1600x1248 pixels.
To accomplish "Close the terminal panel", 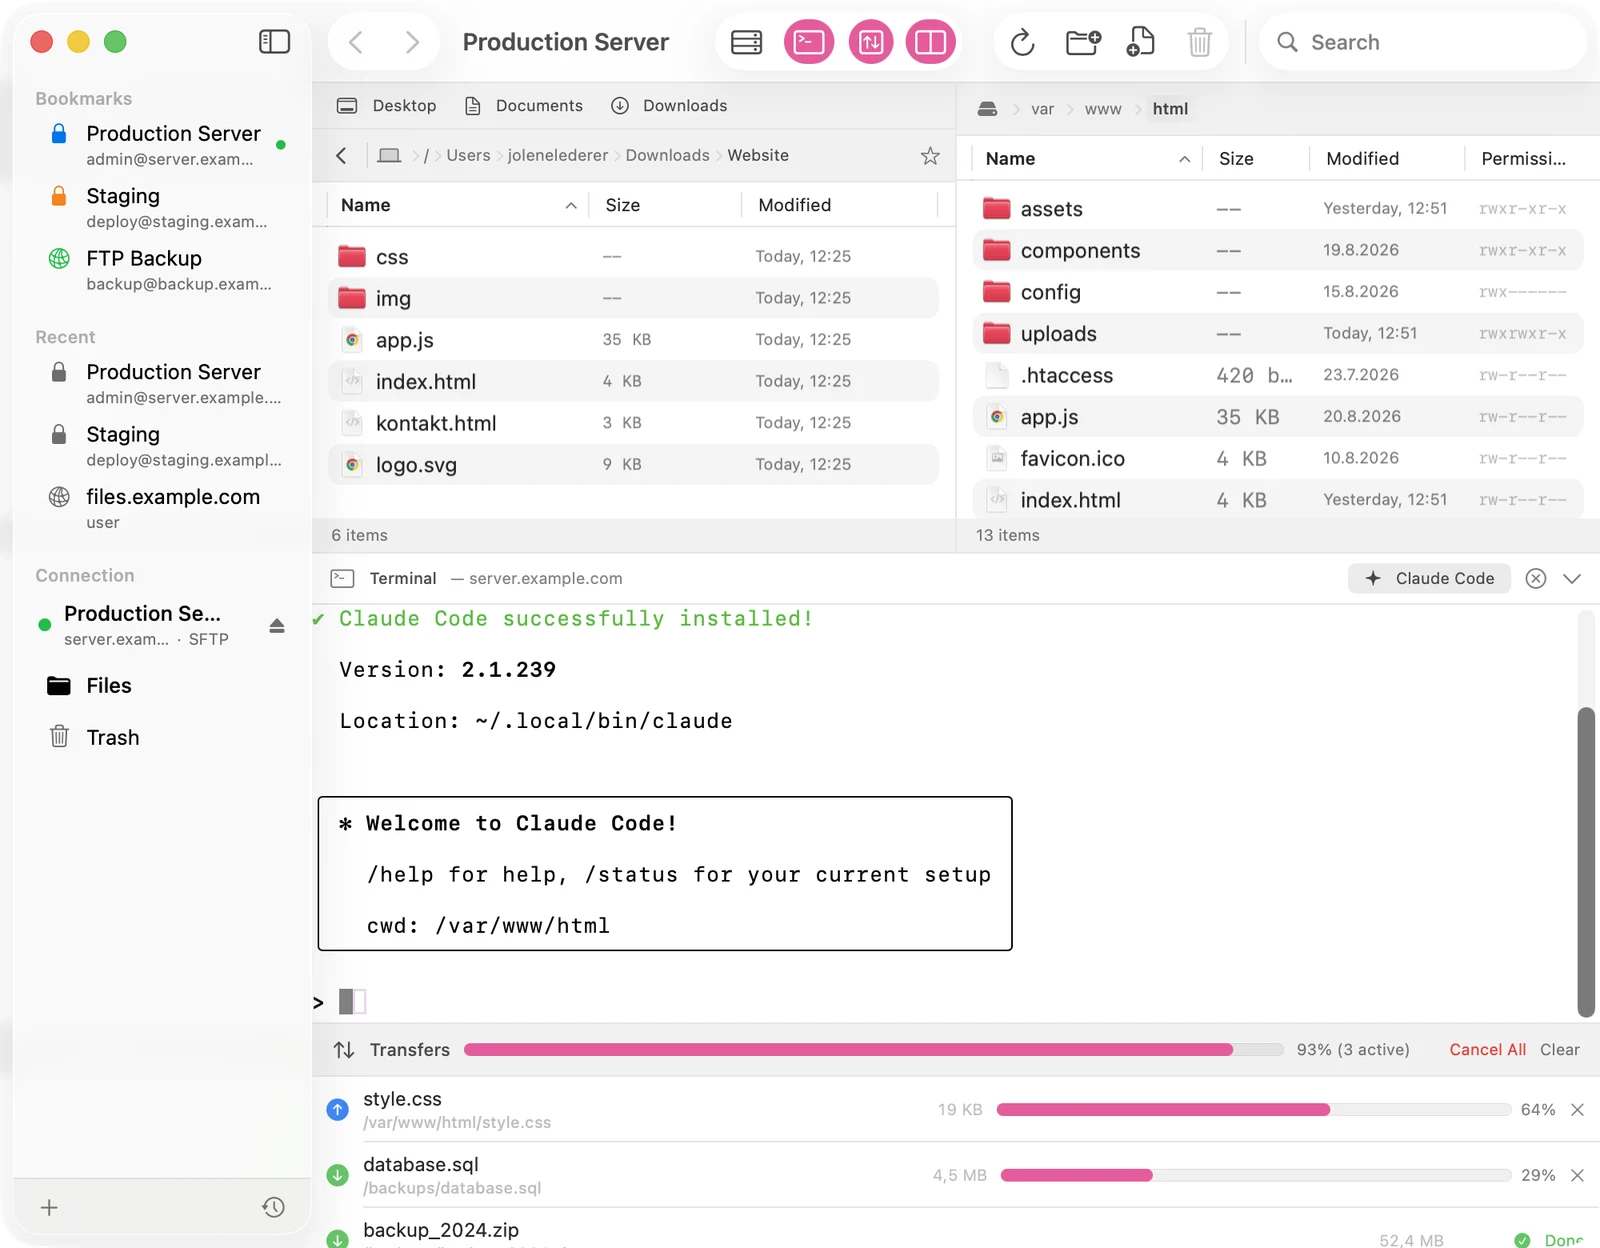I will coord(1536,578).
